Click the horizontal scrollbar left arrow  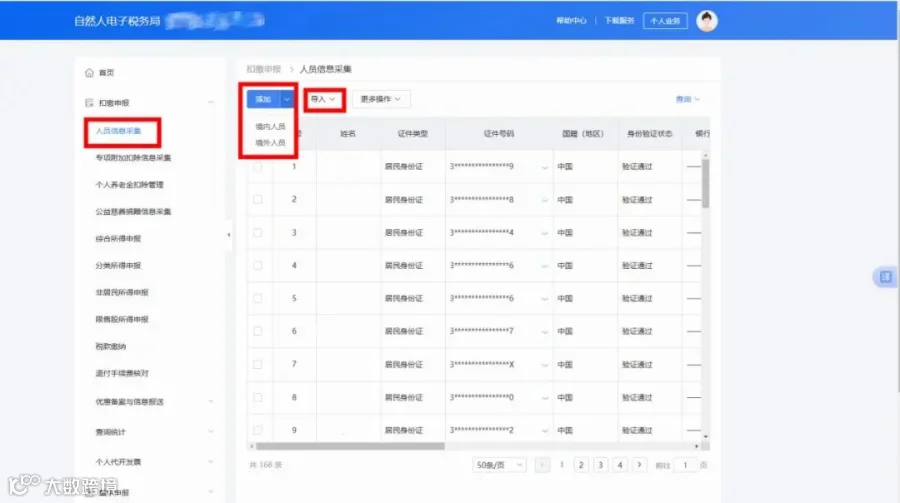(251, 446)
